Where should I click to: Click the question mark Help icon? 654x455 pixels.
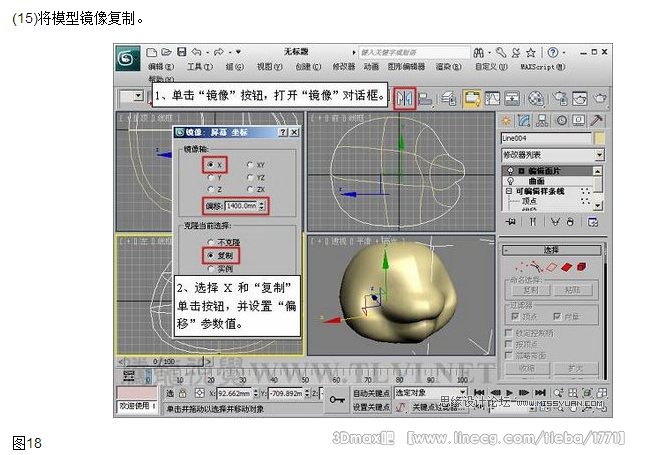(x=553, y=53)
